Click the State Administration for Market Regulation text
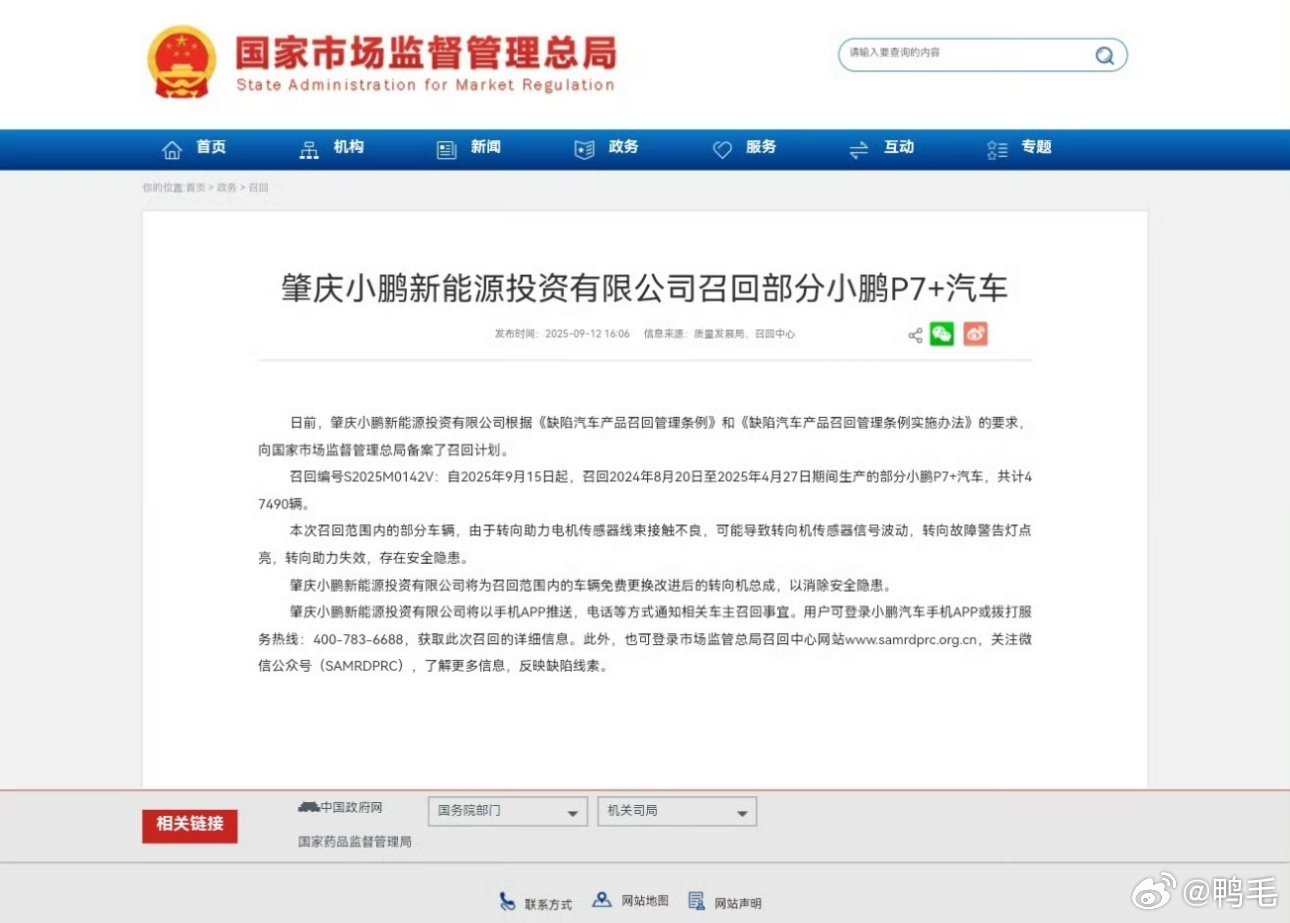1290x923 pixels. click(x=426, y=85)
